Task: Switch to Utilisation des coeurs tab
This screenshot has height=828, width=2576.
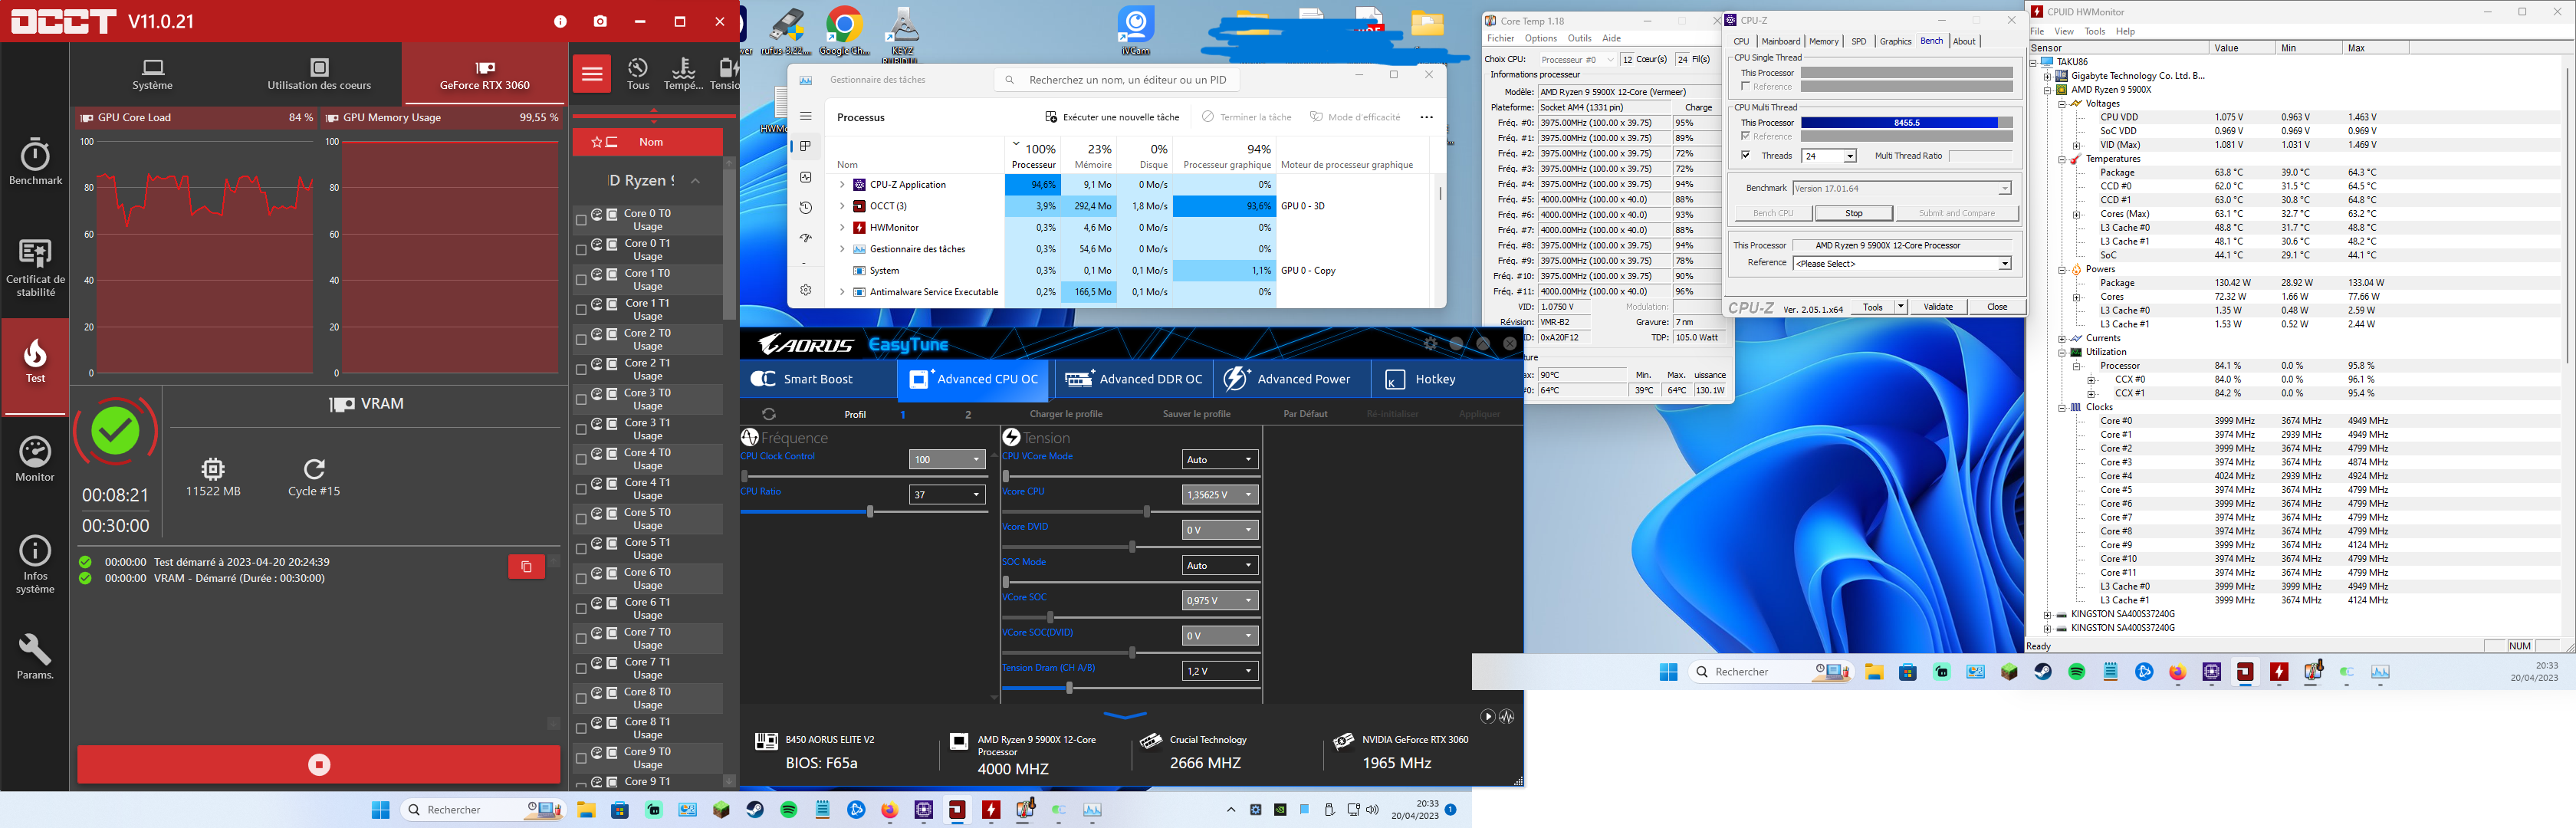Action: pos(319,74)
